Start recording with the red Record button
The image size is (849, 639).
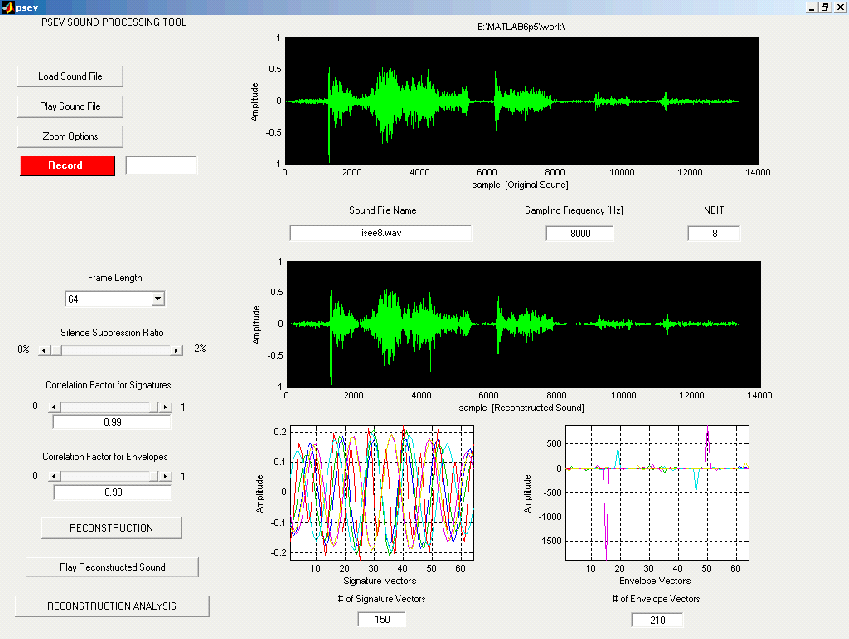[67, 166]
